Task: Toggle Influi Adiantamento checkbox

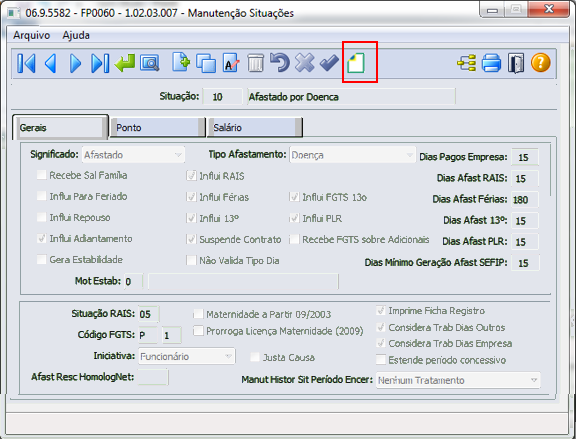Action: tap(42, 238)
